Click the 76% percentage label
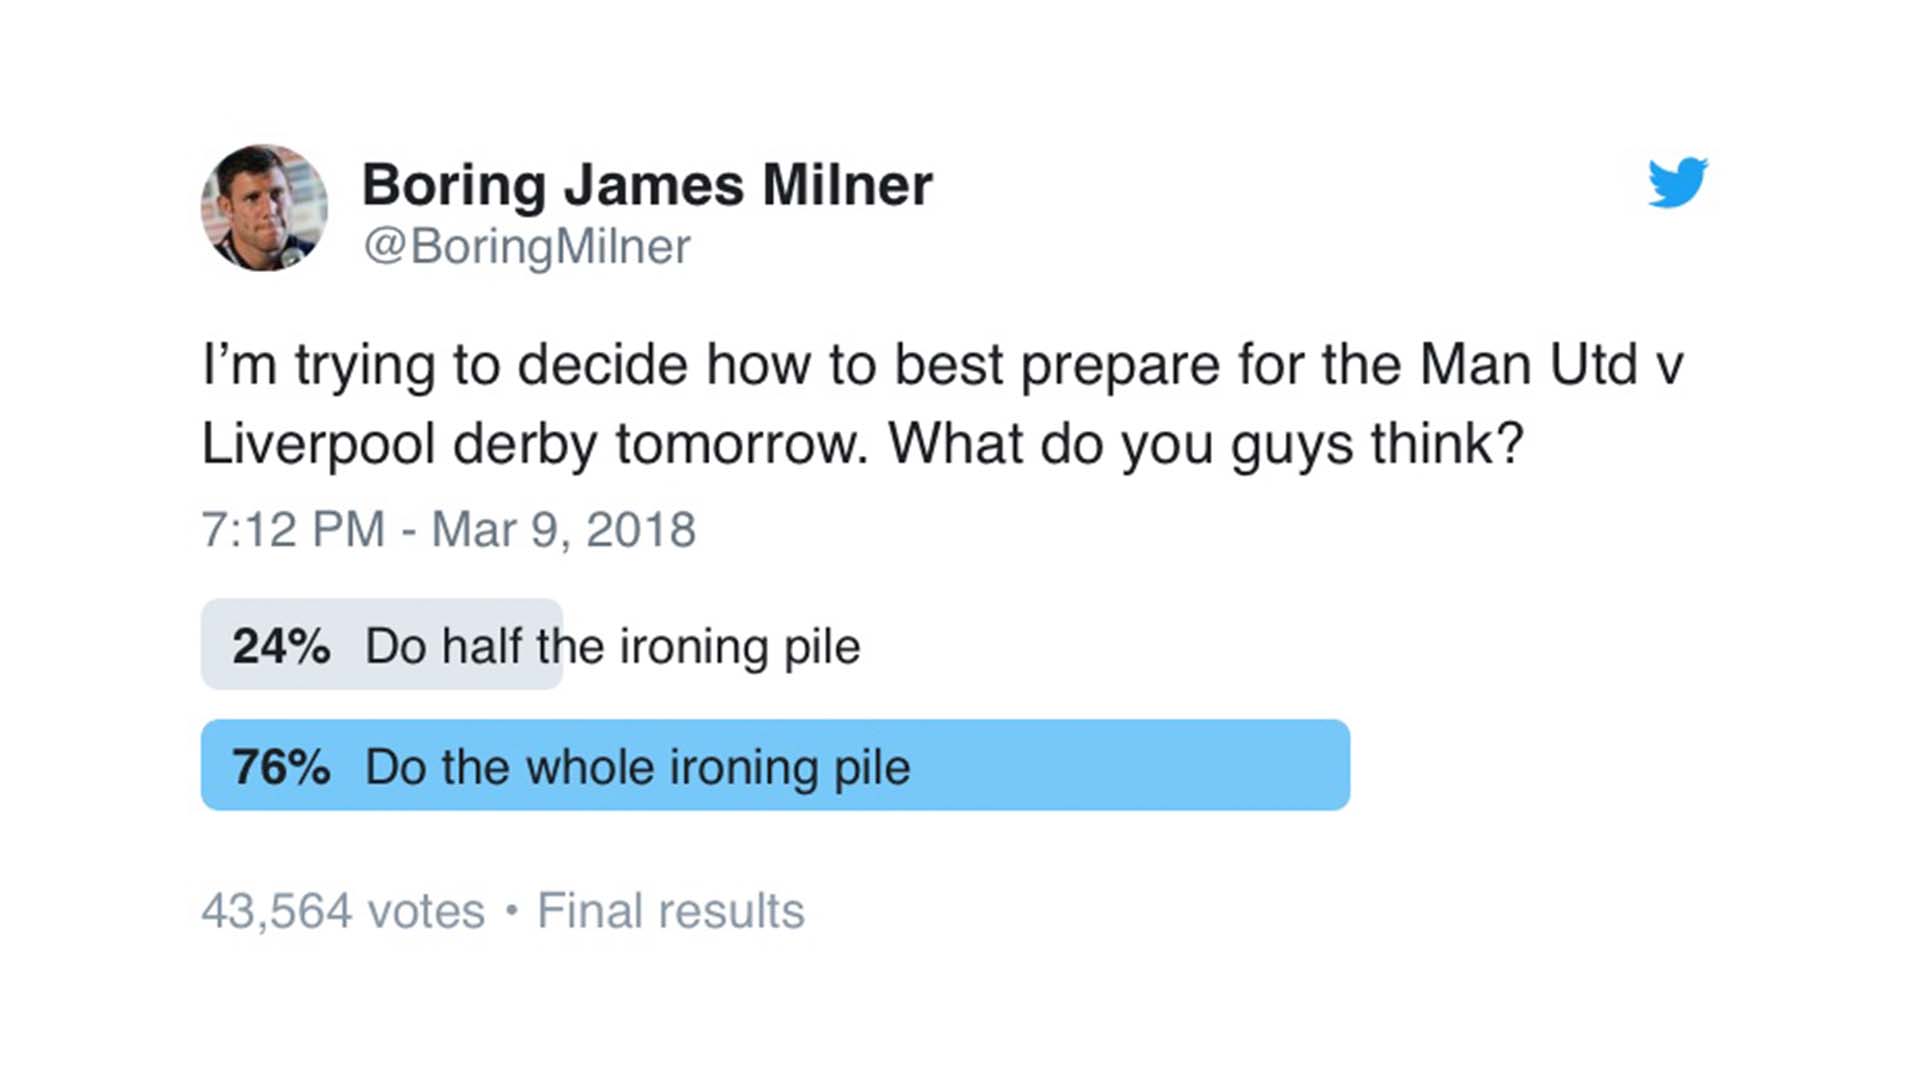Viewport: 1920px width, 1080px height. pos(281,767)
